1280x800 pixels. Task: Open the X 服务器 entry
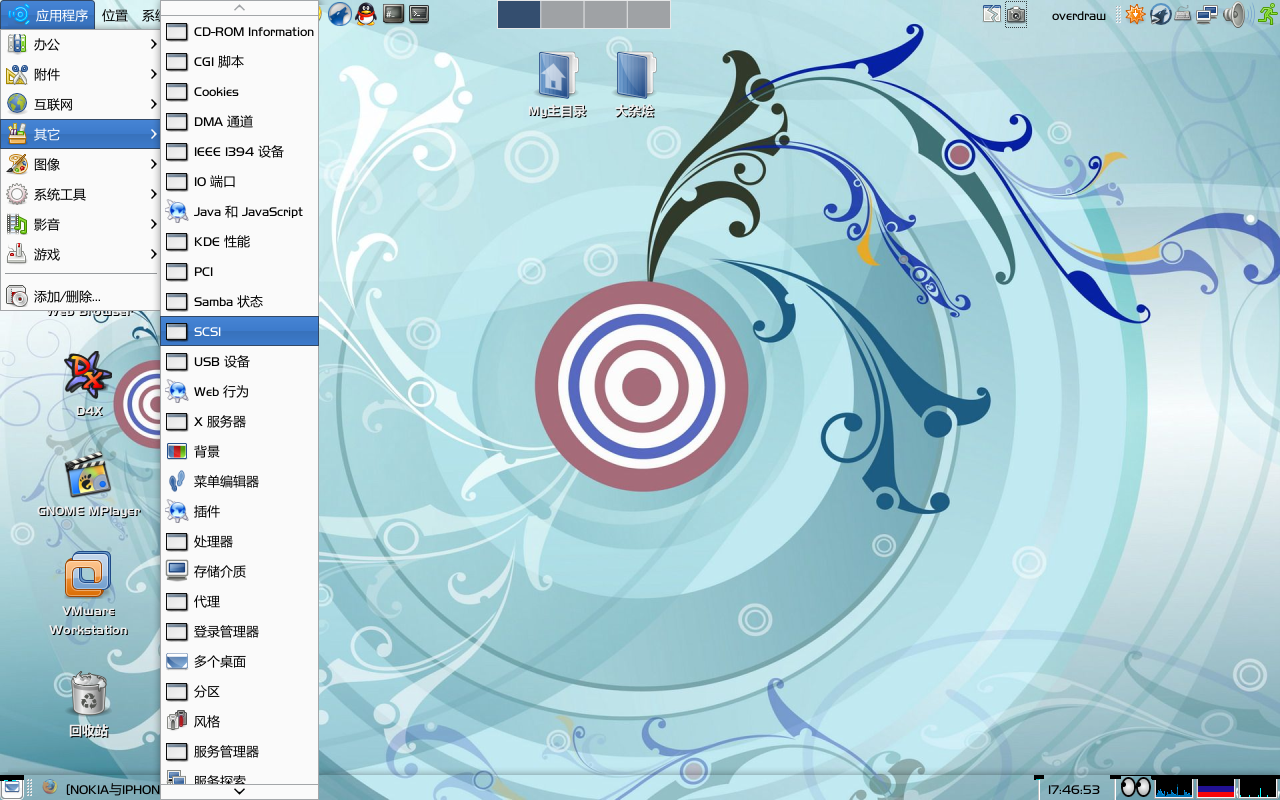(239, 421)
